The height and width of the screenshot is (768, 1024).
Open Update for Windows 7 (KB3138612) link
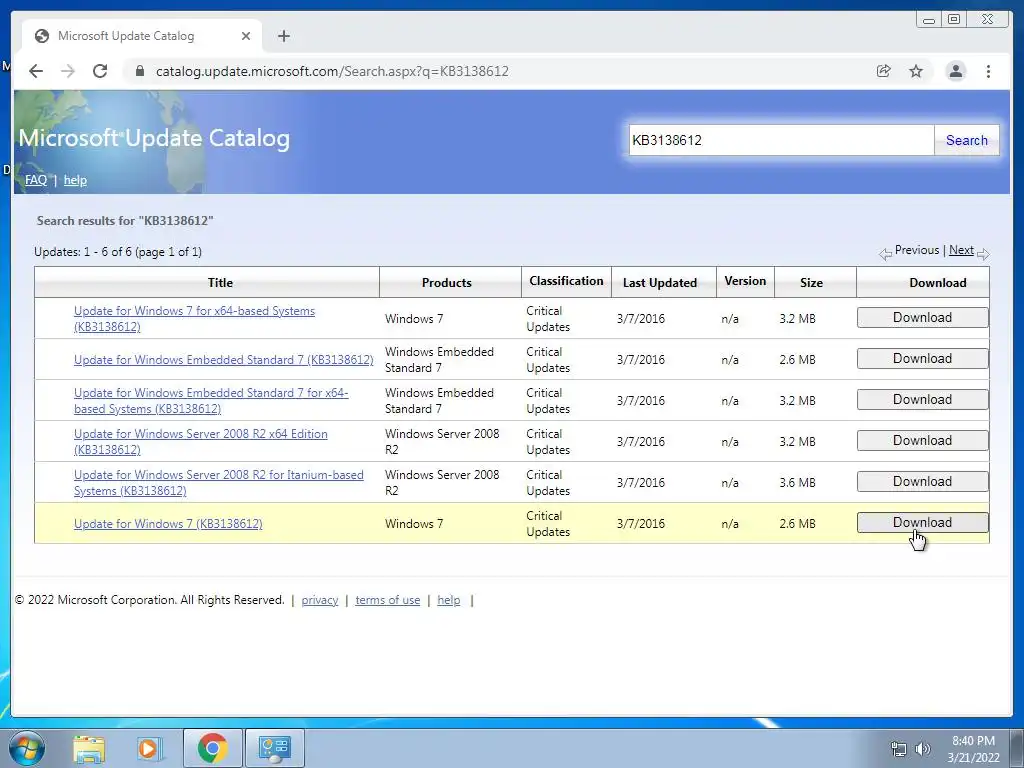tap(168, 524)
